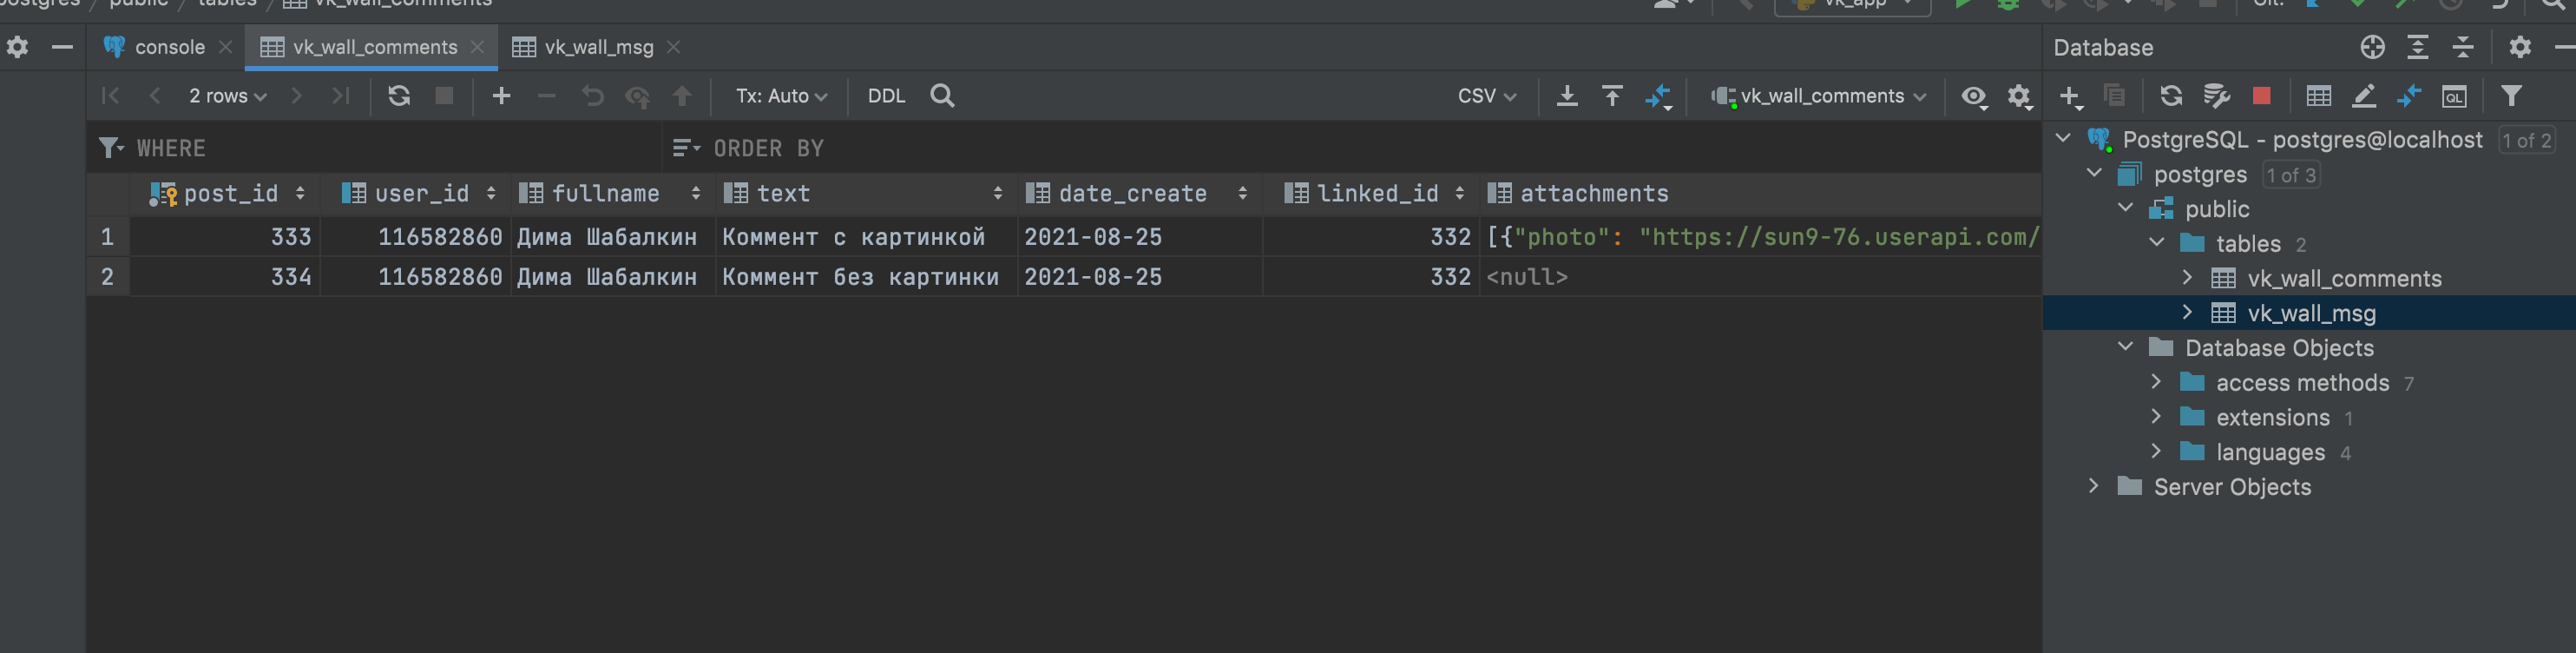Screen dimensions: 2576x653
Task: Filter objects in the Database panel funnel icon
Action: tap(2513, 96)
